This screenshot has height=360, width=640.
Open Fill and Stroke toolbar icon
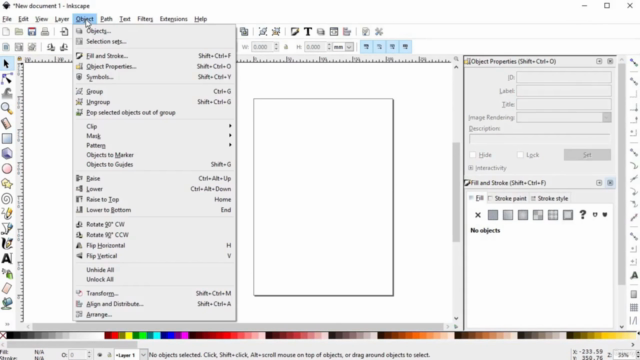[295, 32]
